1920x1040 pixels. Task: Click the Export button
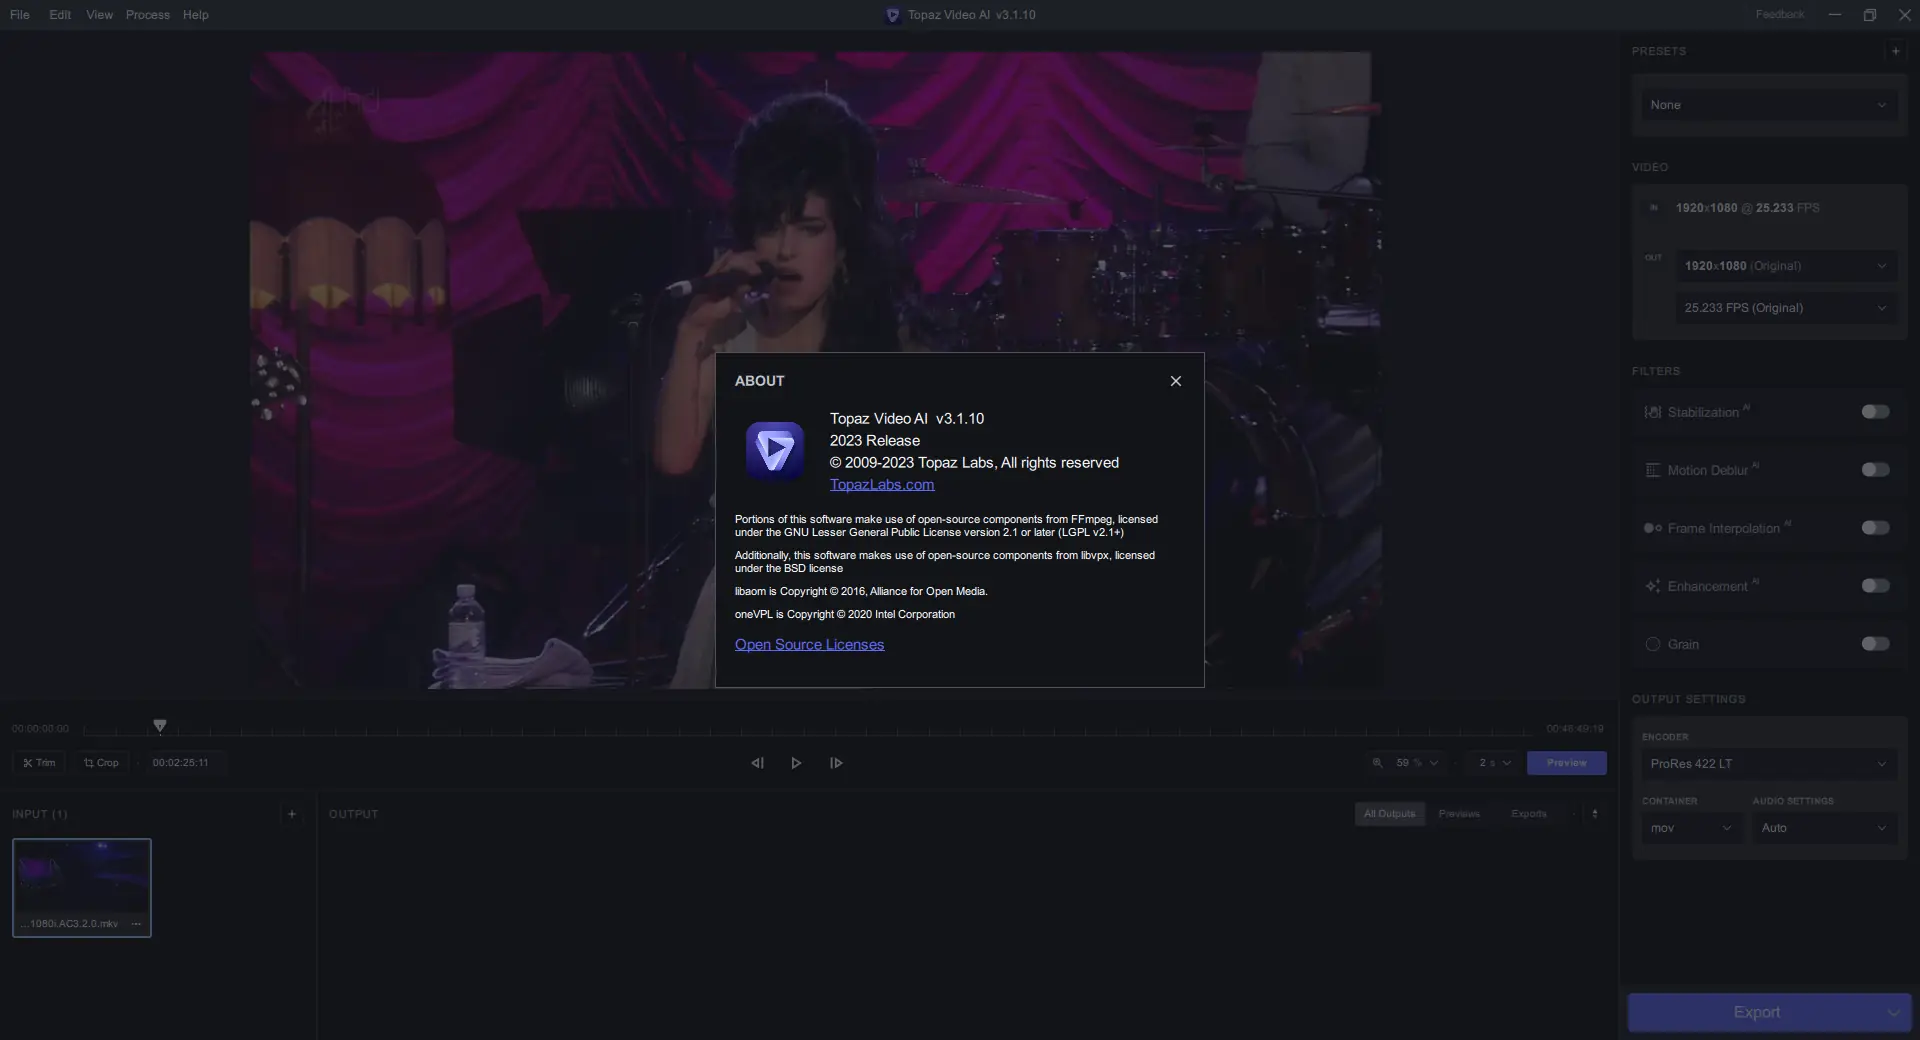pyautogui.click(x=1756, y=1013)
